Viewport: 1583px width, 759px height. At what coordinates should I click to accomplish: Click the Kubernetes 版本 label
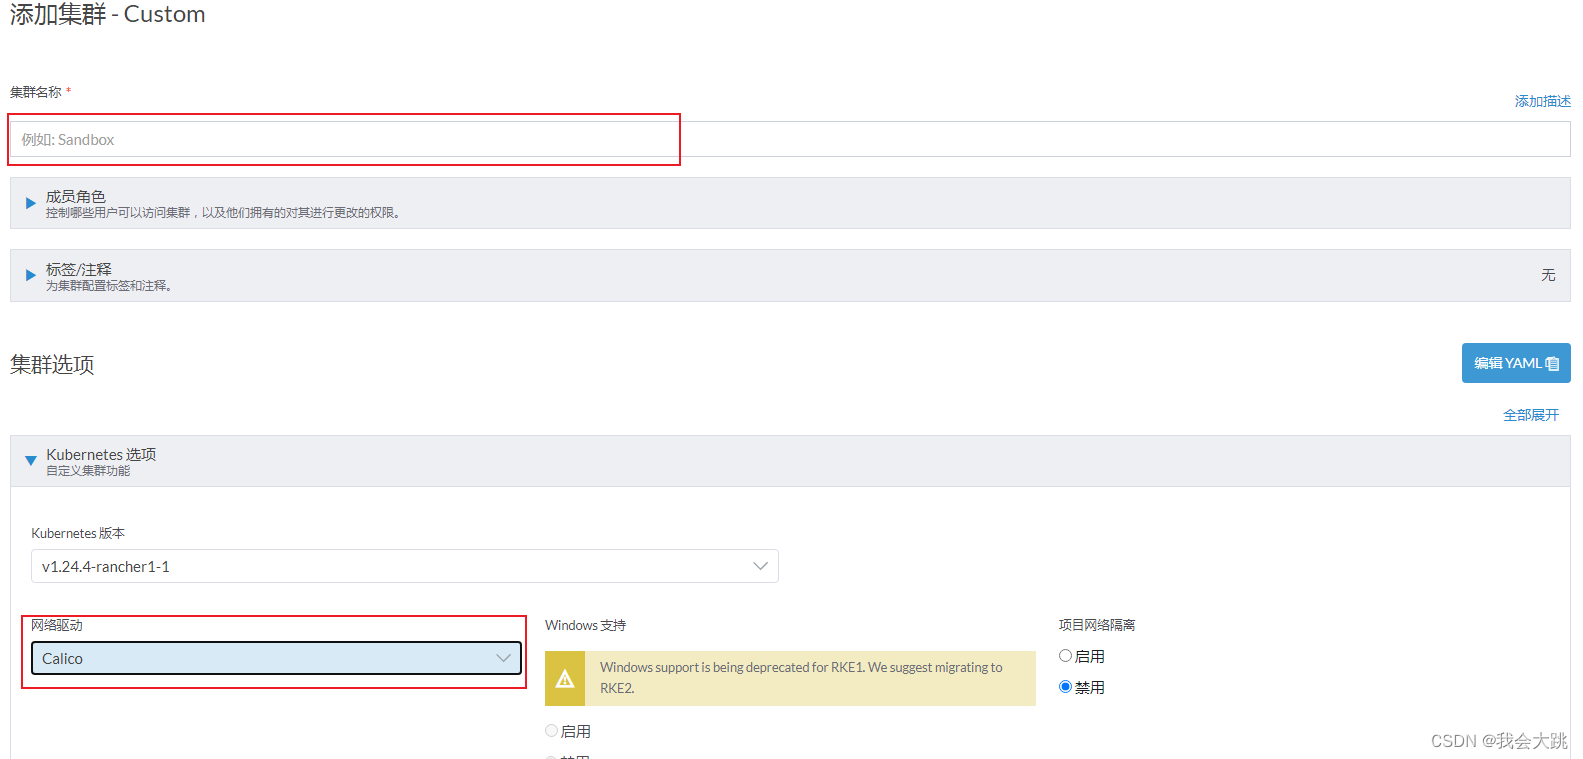[78, 533]
